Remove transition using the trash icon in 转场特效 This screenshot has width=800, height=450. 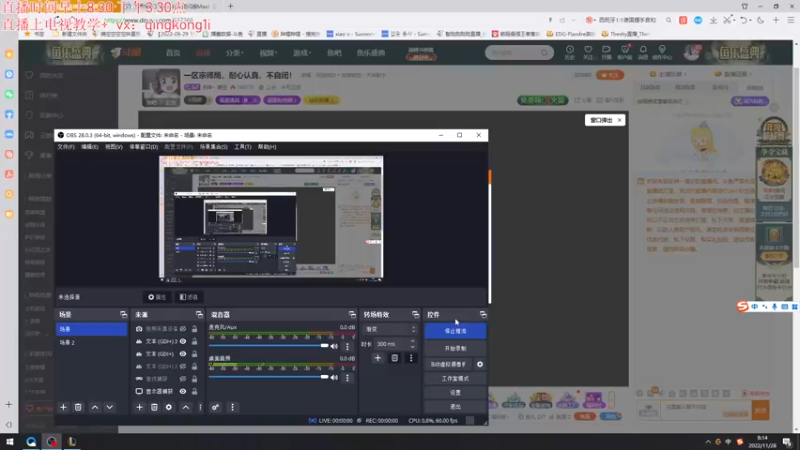coord(394,358)
